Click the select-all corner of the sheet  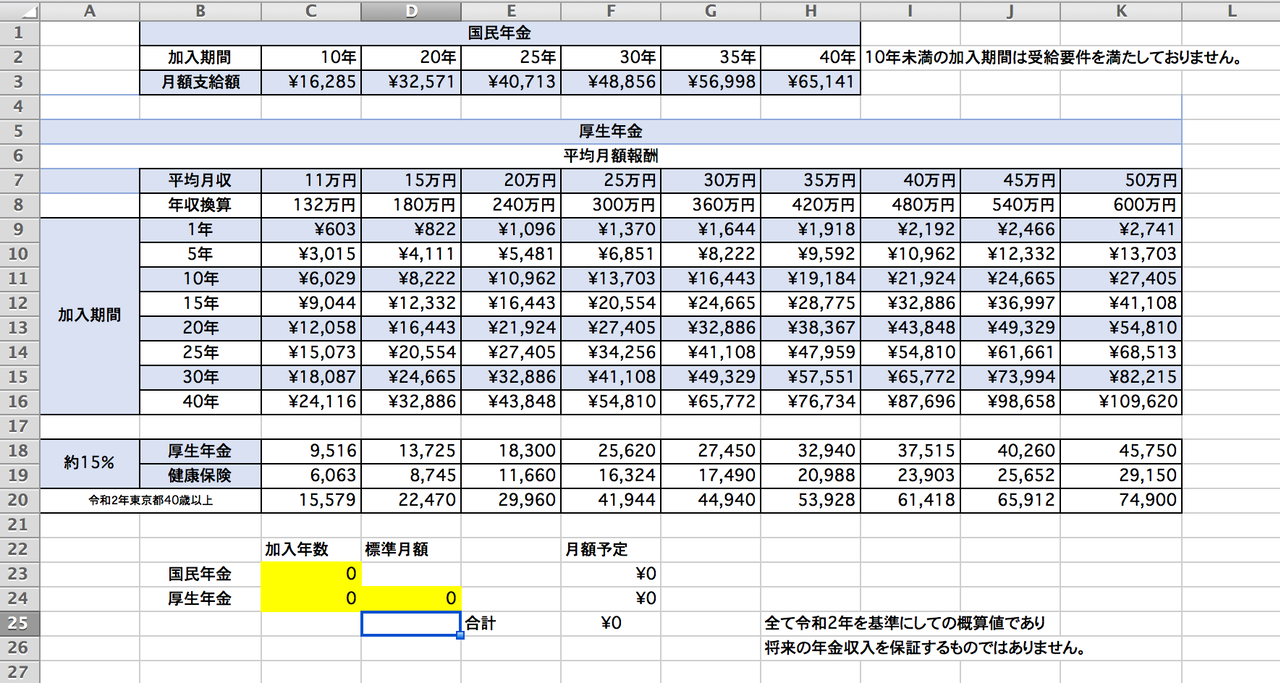pyautogui.click(x=20, y=11)
